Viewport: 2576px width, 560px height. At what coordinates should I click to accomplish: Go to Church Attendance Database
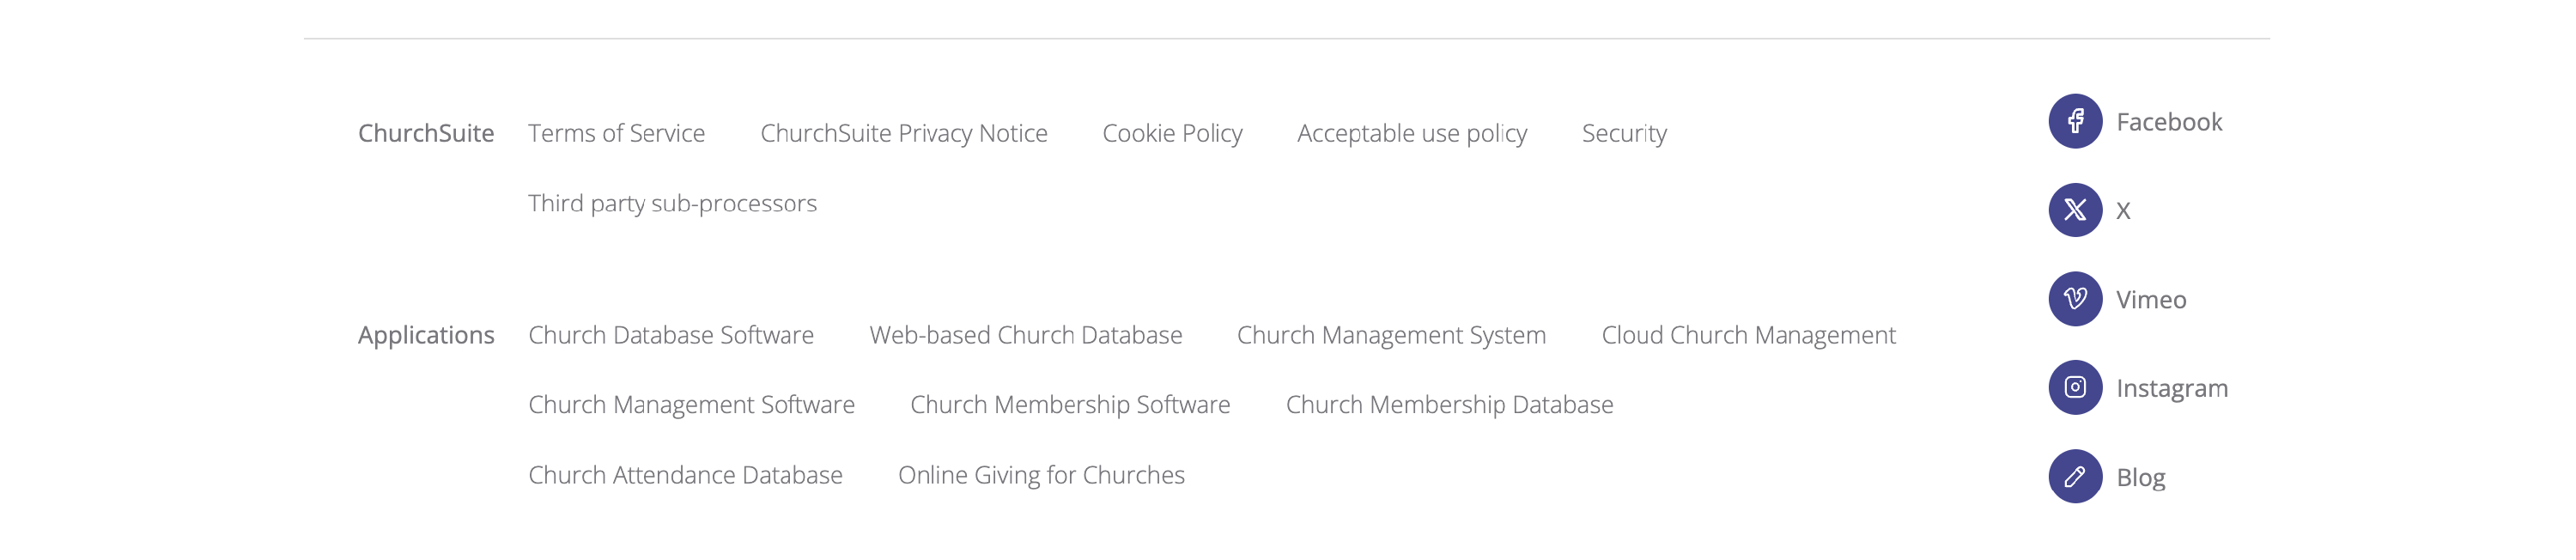coord(685,475)
